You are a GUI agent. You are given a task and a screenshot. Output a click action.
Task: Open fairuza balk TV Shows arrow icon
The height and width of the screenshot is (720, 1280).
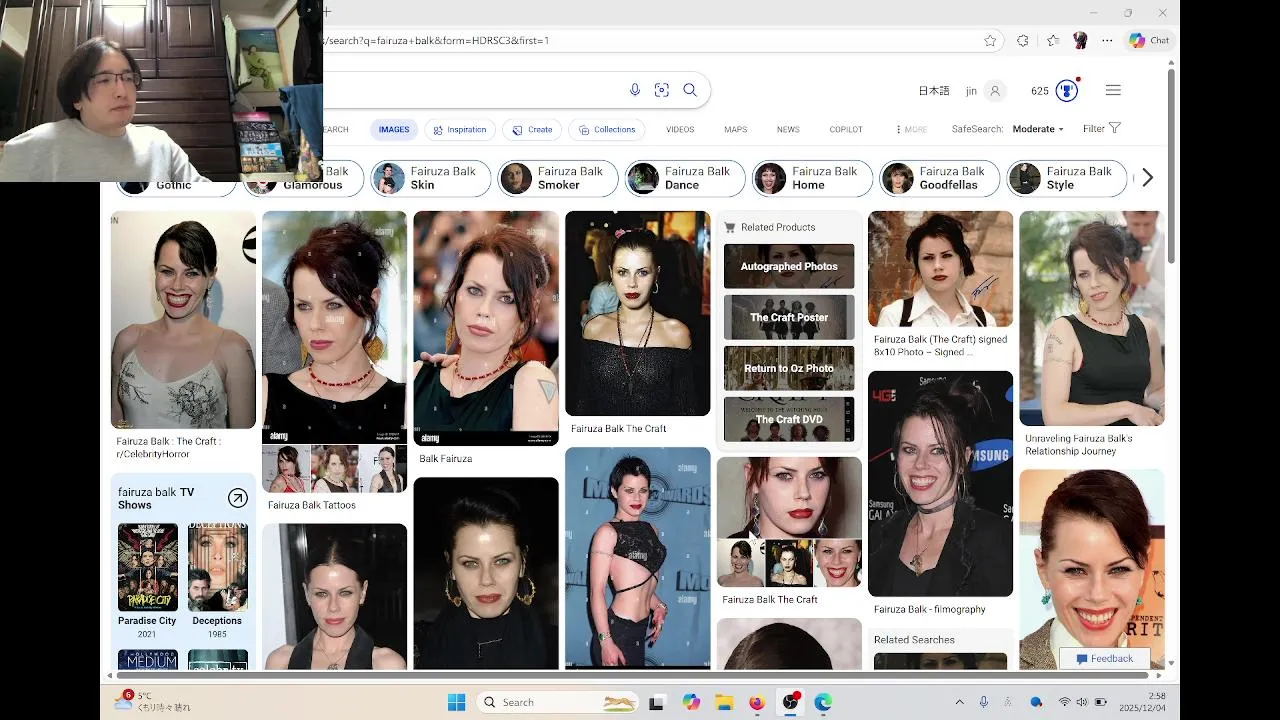pos(237,498)
